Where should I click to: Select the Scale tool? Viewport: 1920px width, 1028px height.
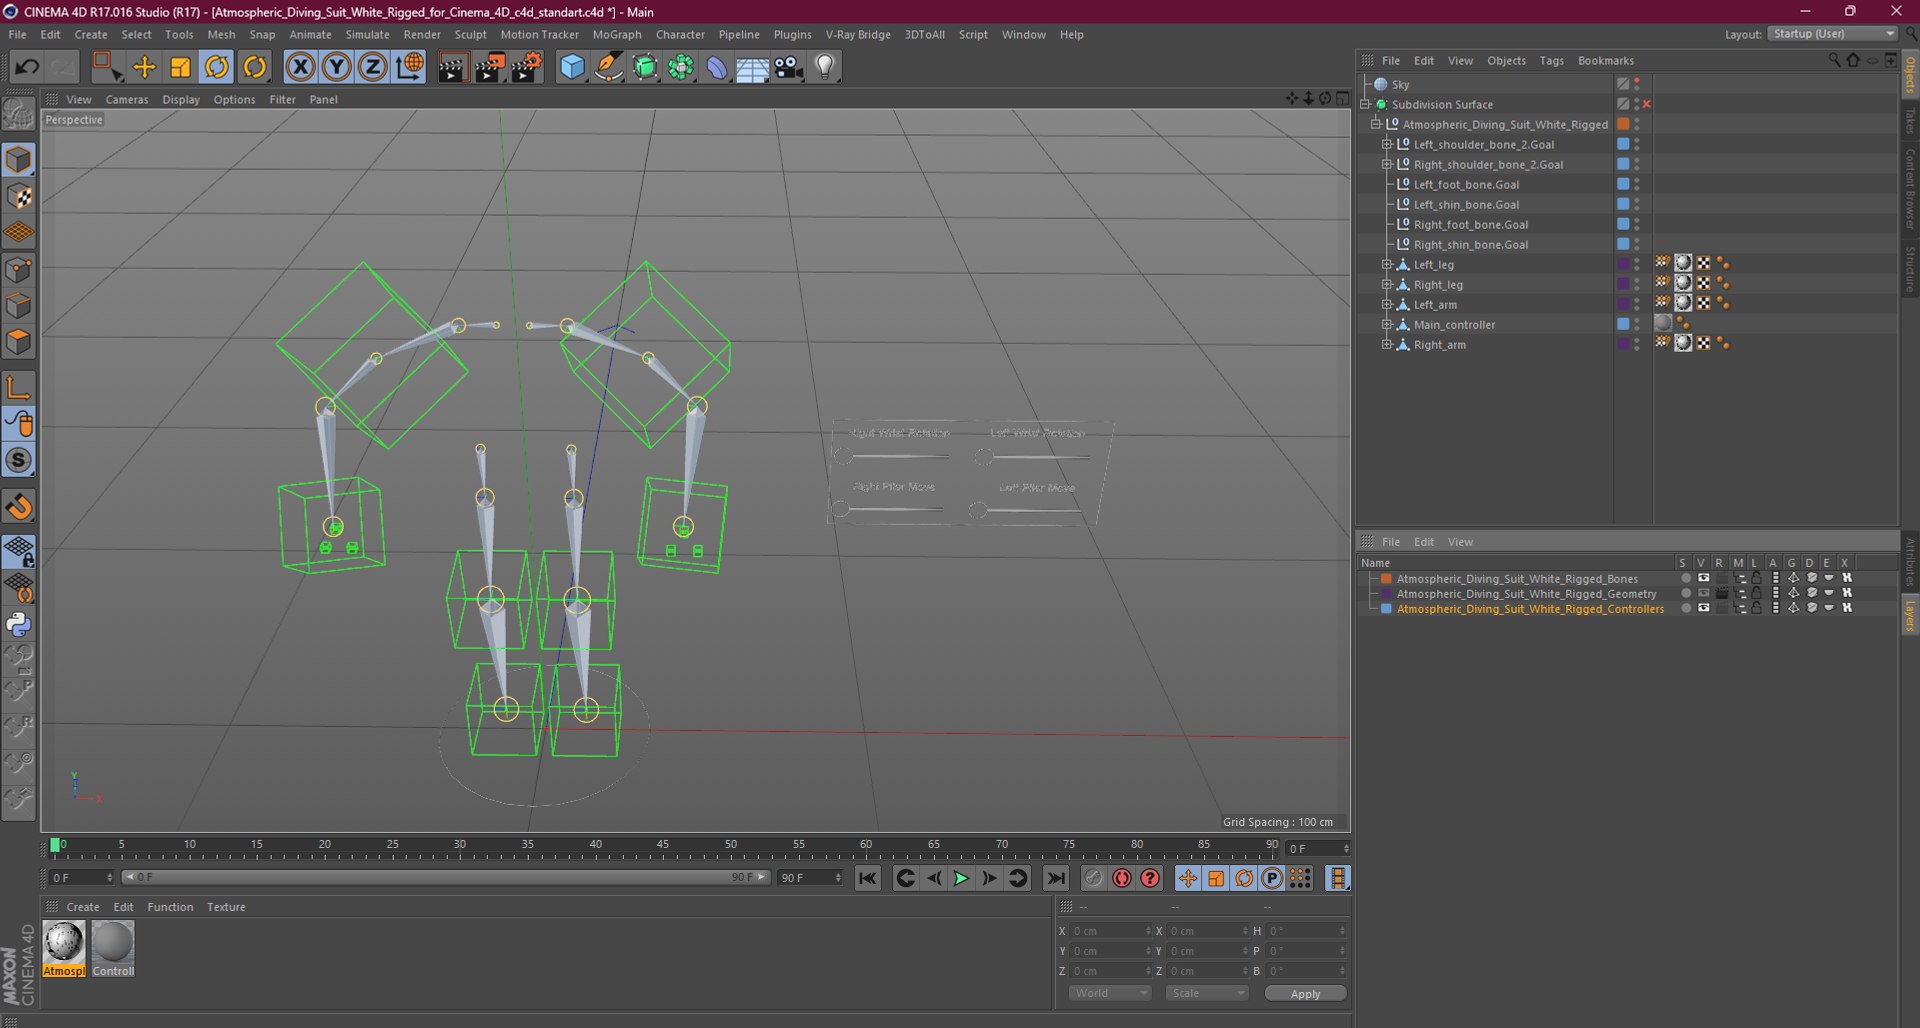tap(180, 67)
